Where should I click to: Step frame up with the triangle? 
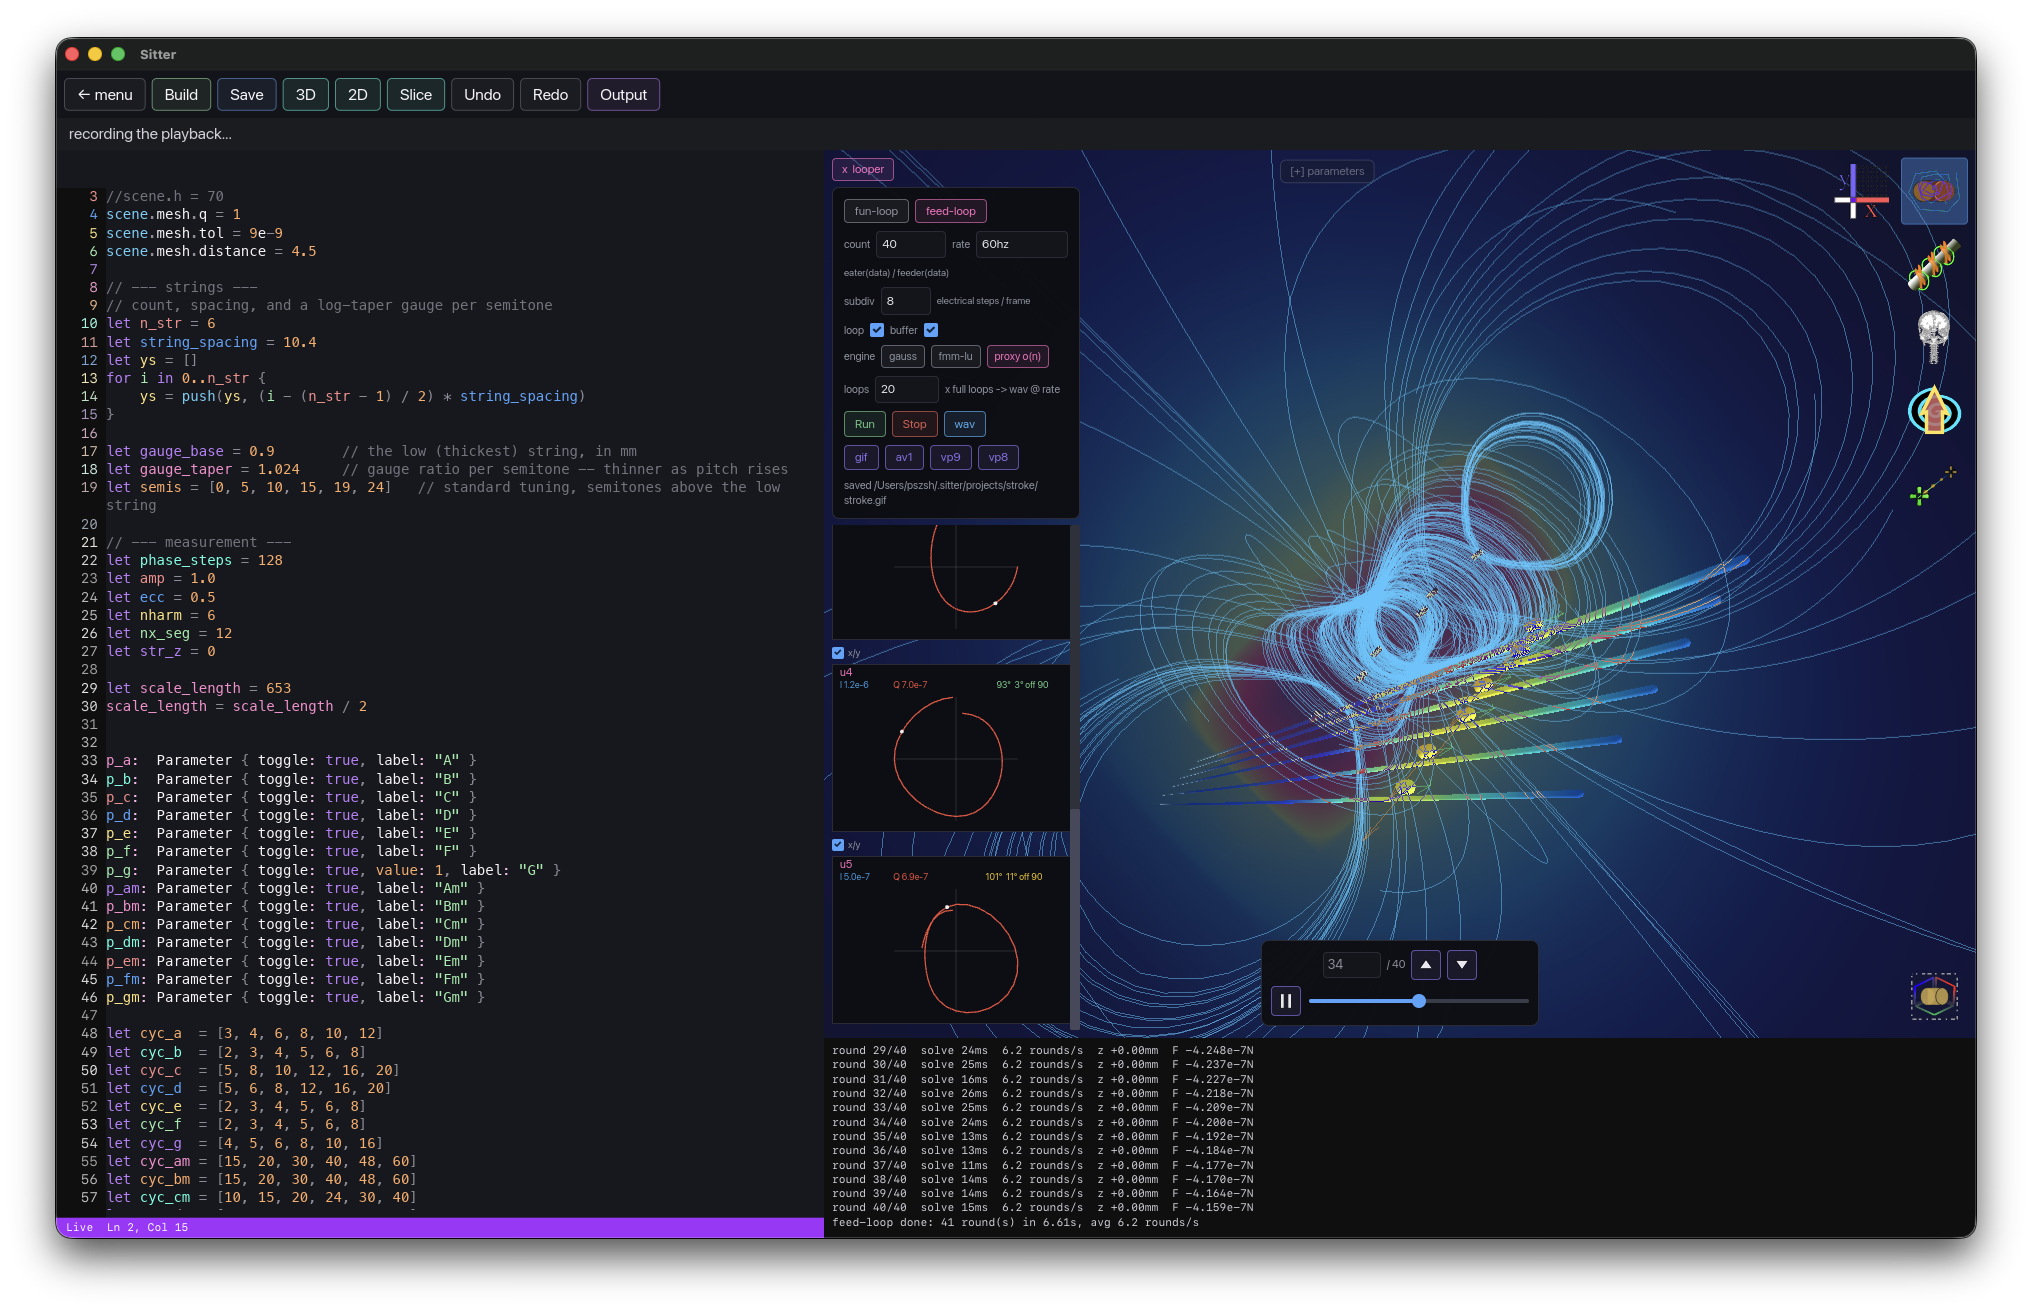pos(1426,965)
